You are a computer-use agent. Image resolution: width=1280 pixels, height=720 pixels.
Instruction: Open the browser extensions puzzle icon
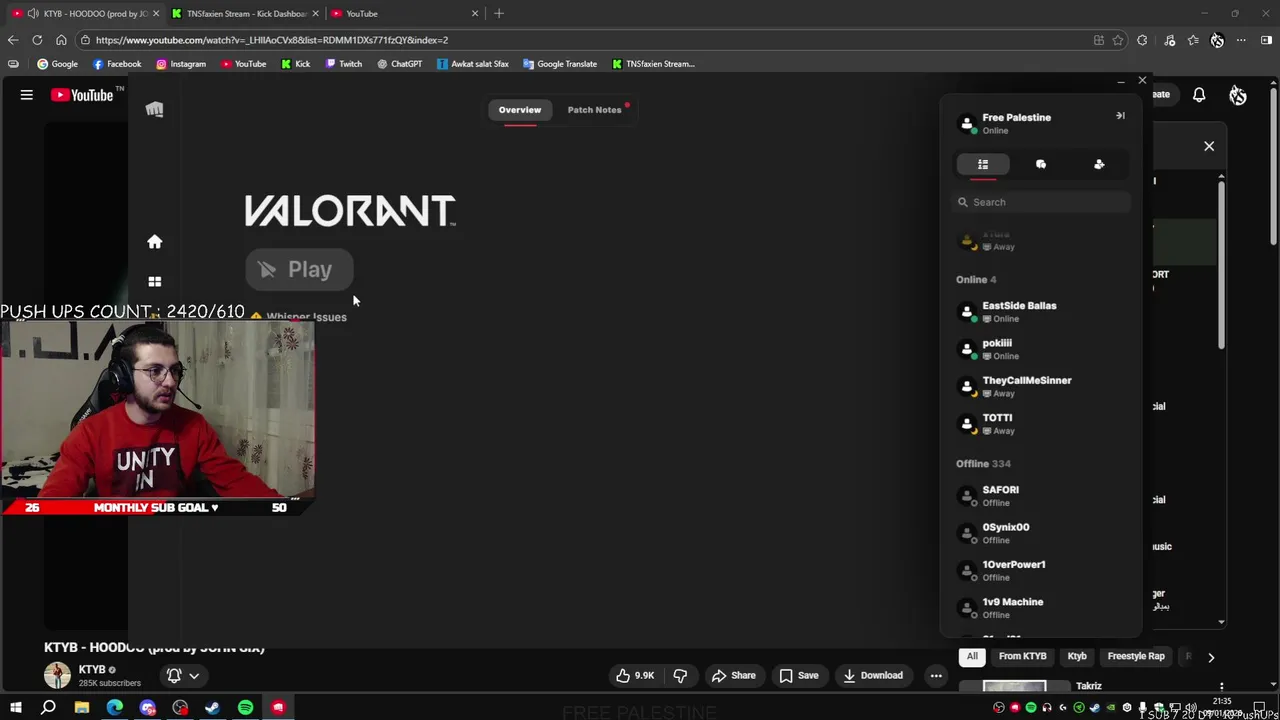tap(1142, 40)
